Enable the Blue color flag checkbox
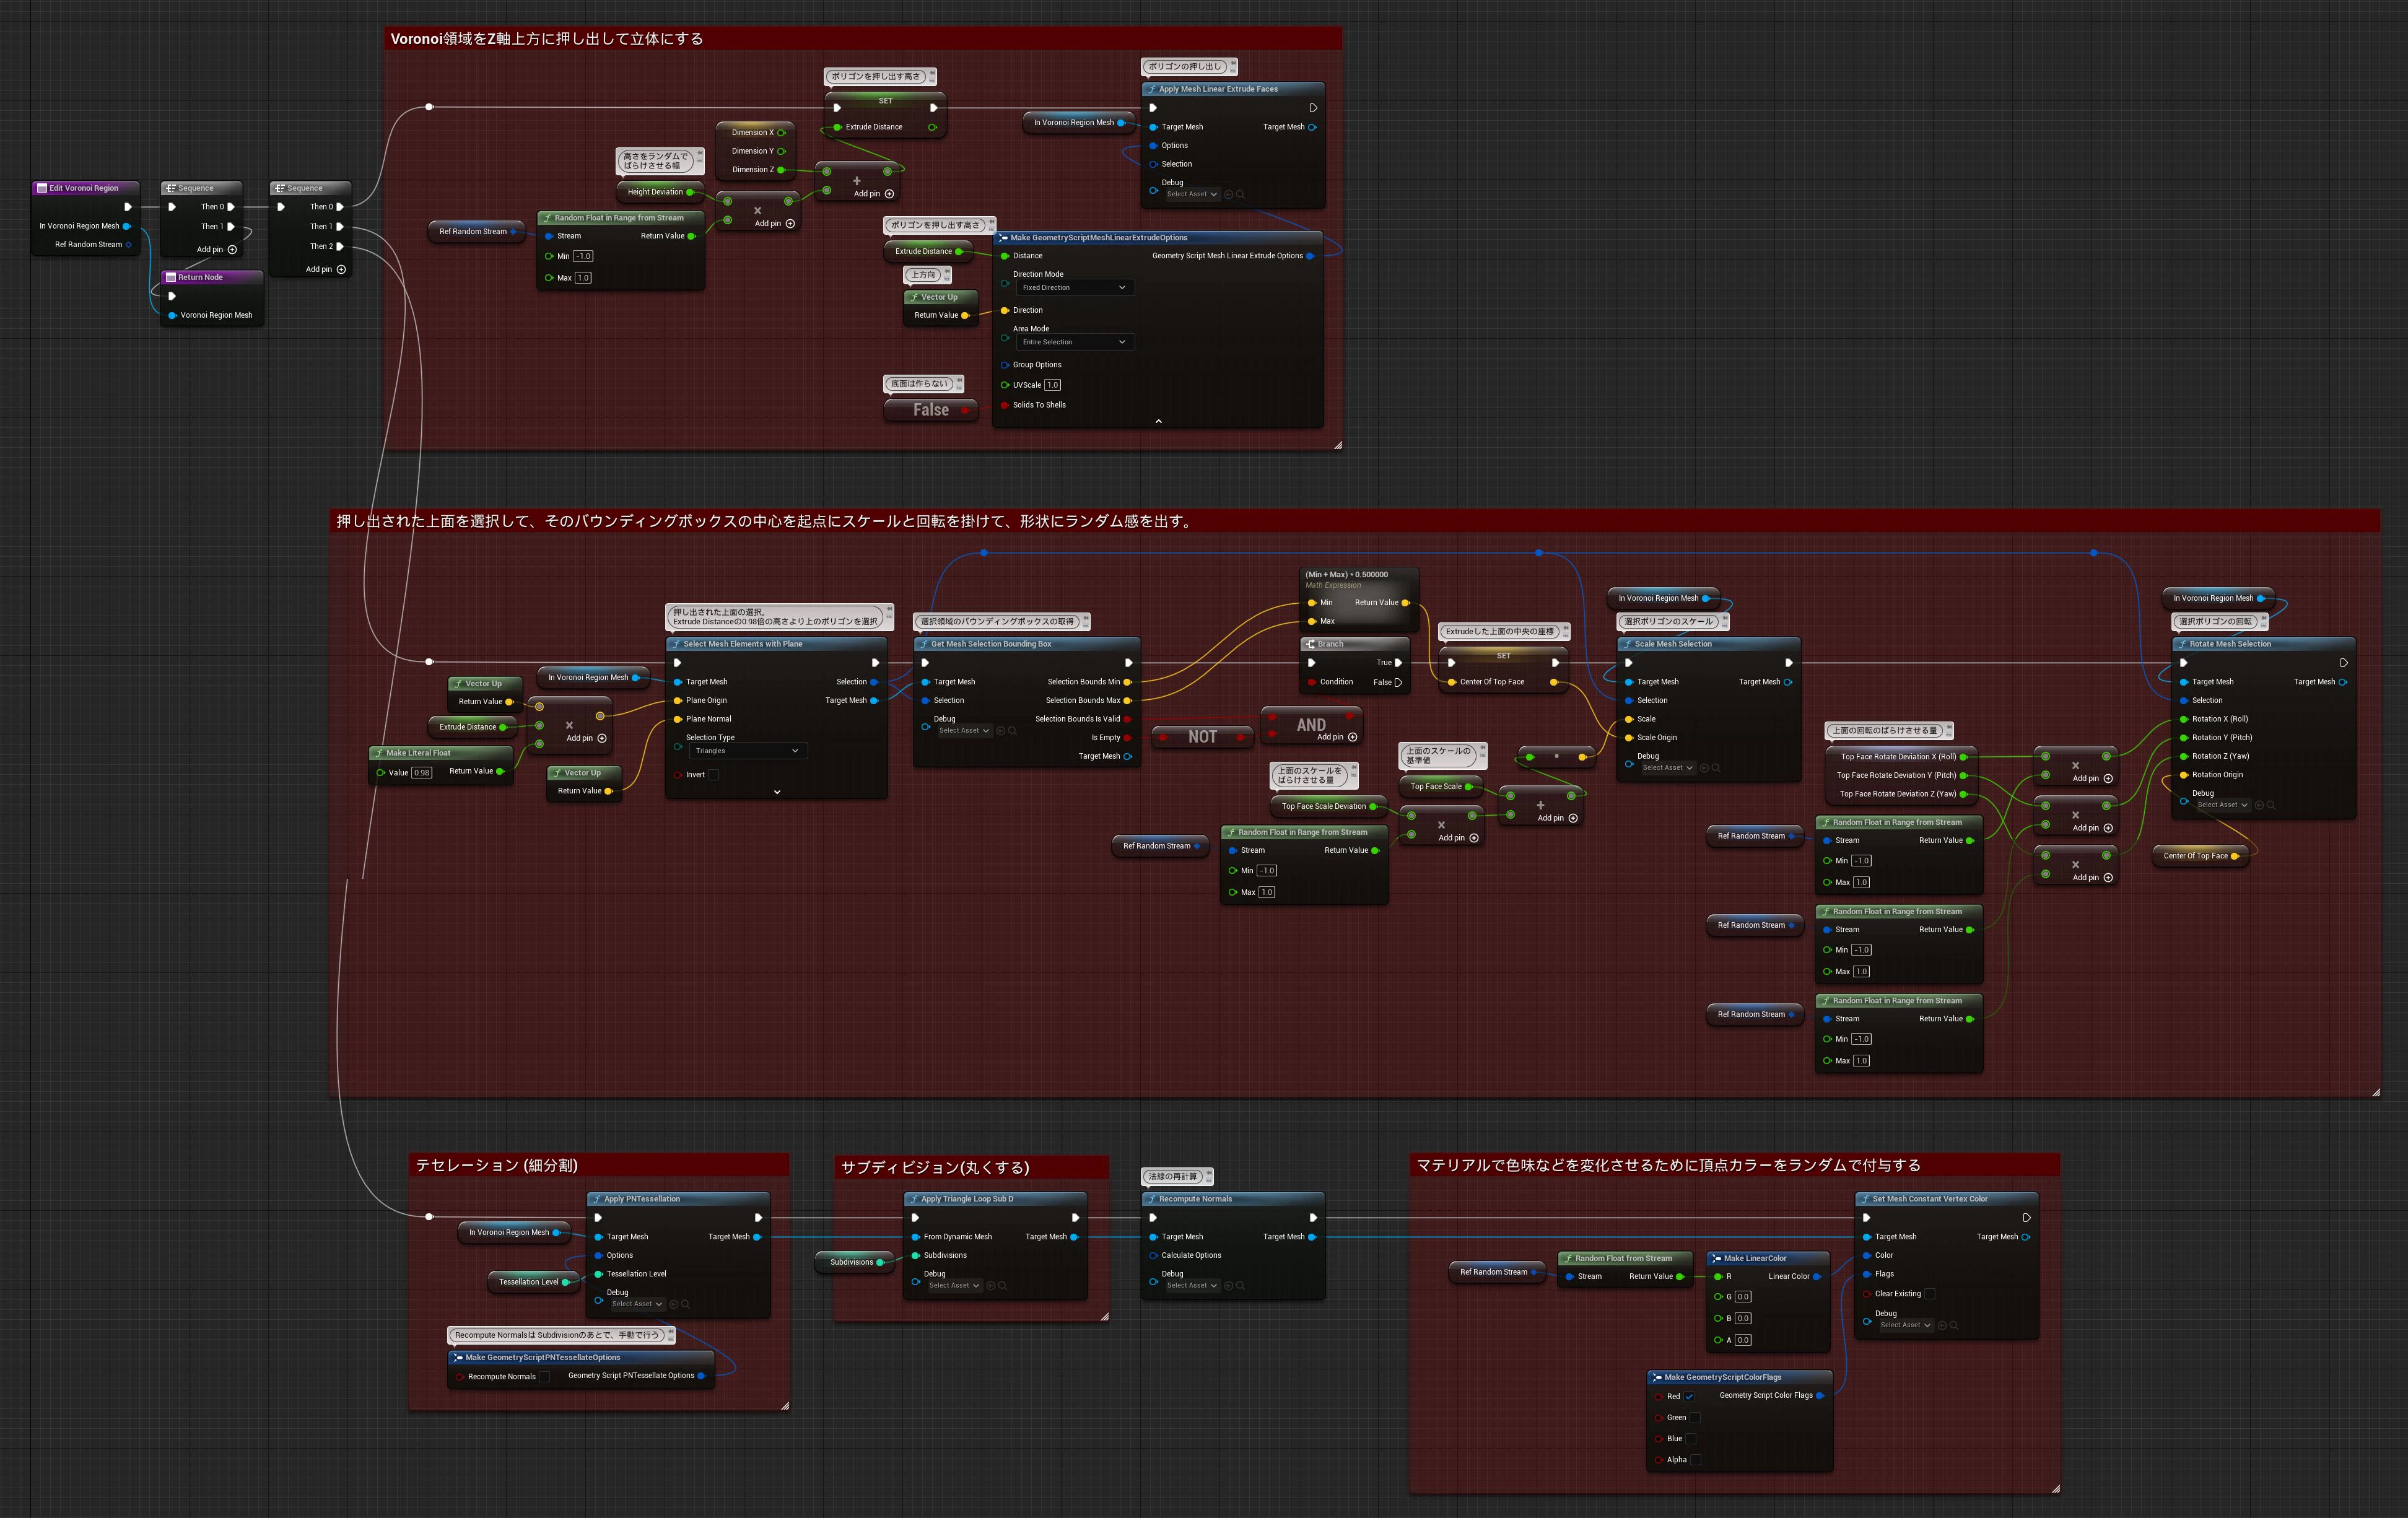The image size is (2408, 1518). pos(1691,1438)
